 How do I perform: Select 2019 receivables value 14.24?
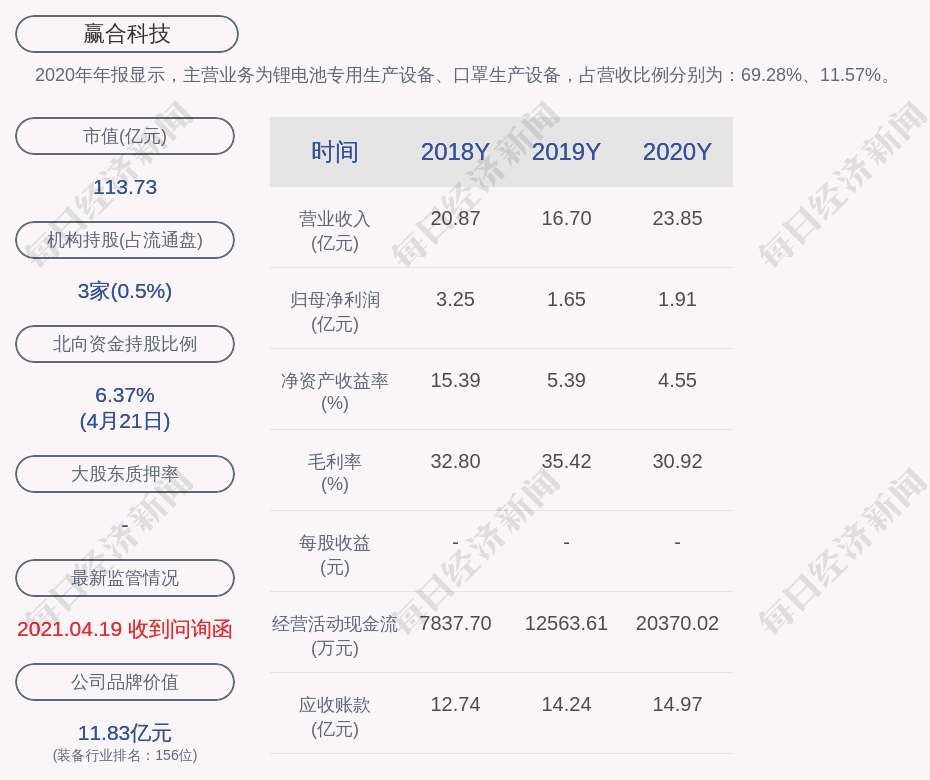(x=566, y=704)
